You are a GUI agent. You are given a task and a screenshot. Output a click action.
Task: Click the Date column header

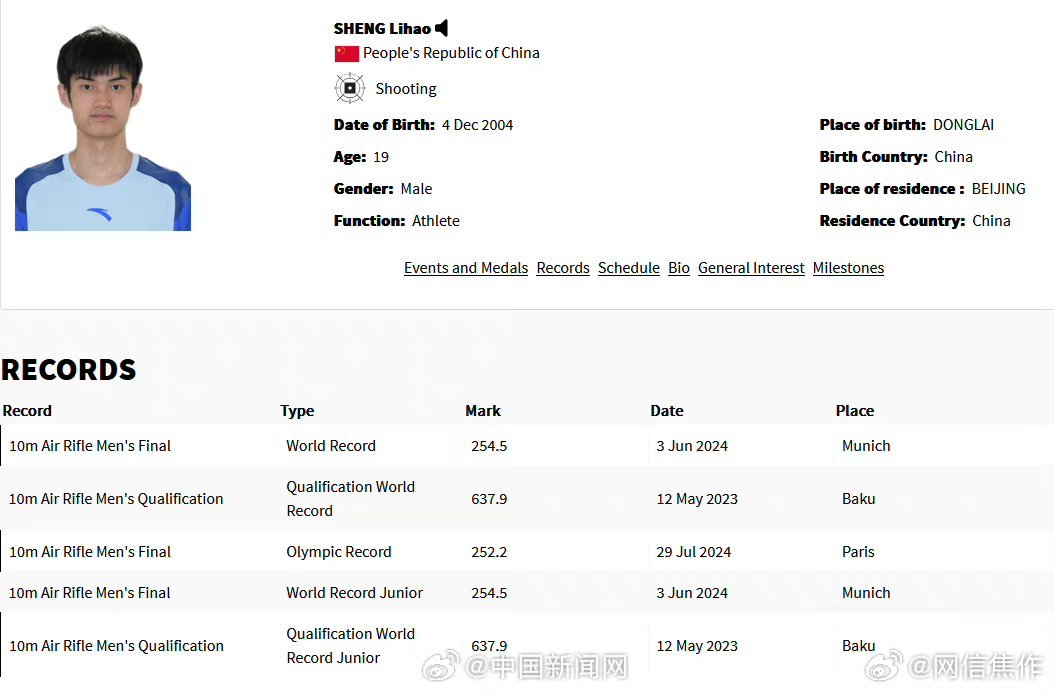pyautogui.click(x=667, y=411)
